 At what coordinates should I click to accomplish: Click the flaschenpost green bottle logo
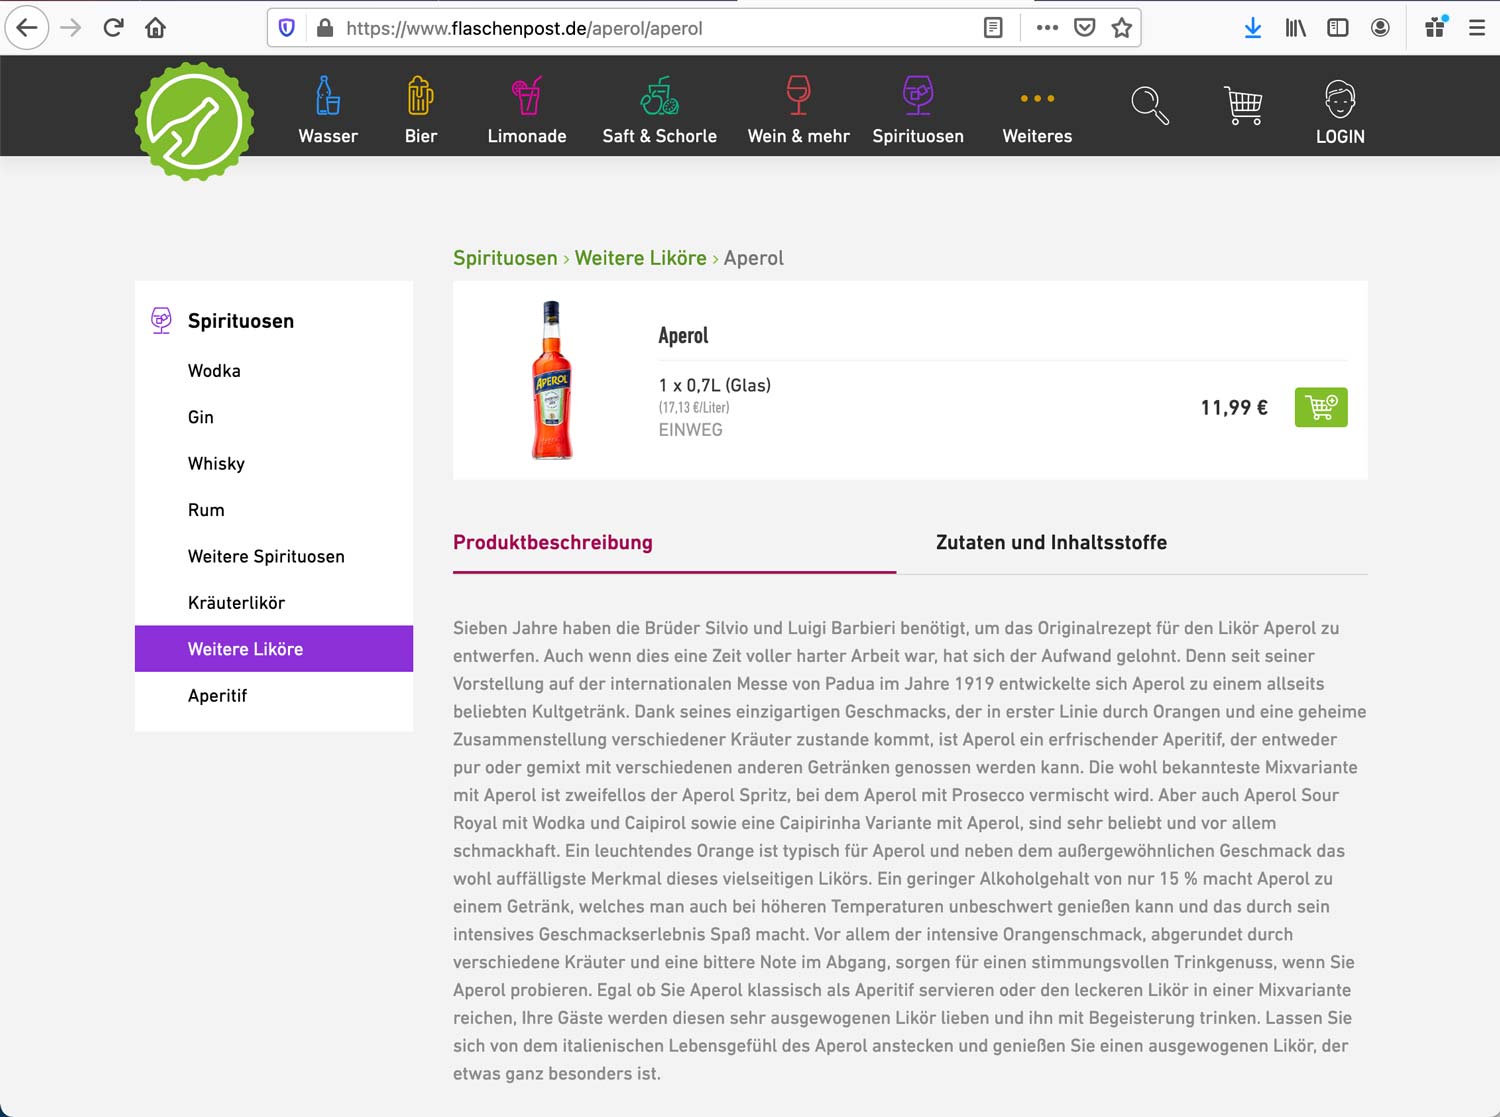pos(195,122)
